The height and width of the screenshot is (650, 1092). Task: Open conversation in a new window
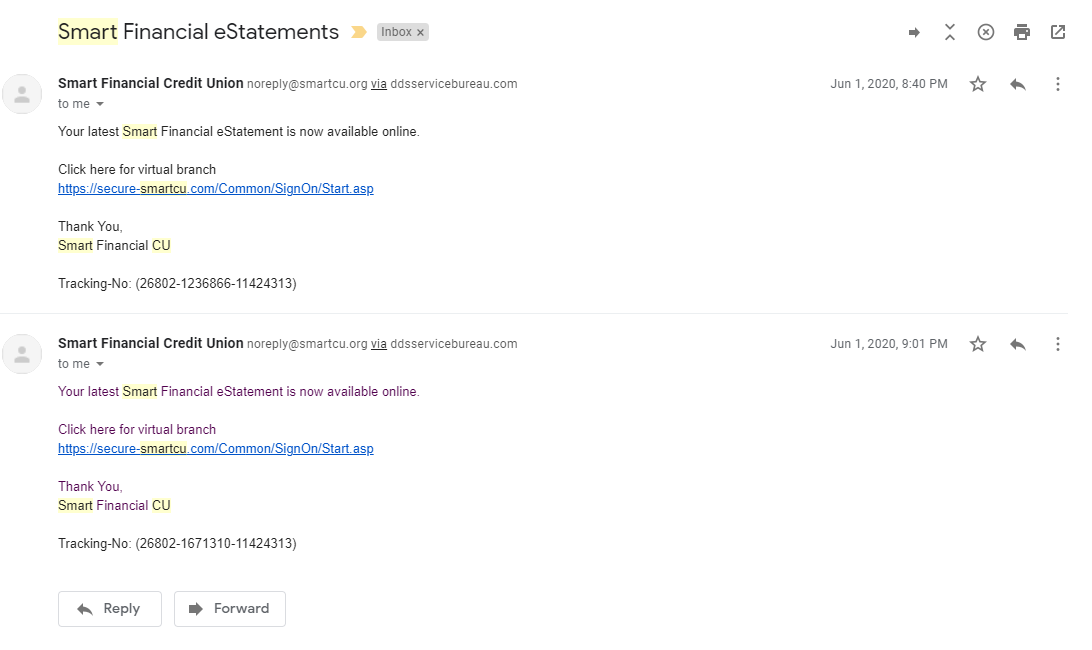(x=1058, y=32)
